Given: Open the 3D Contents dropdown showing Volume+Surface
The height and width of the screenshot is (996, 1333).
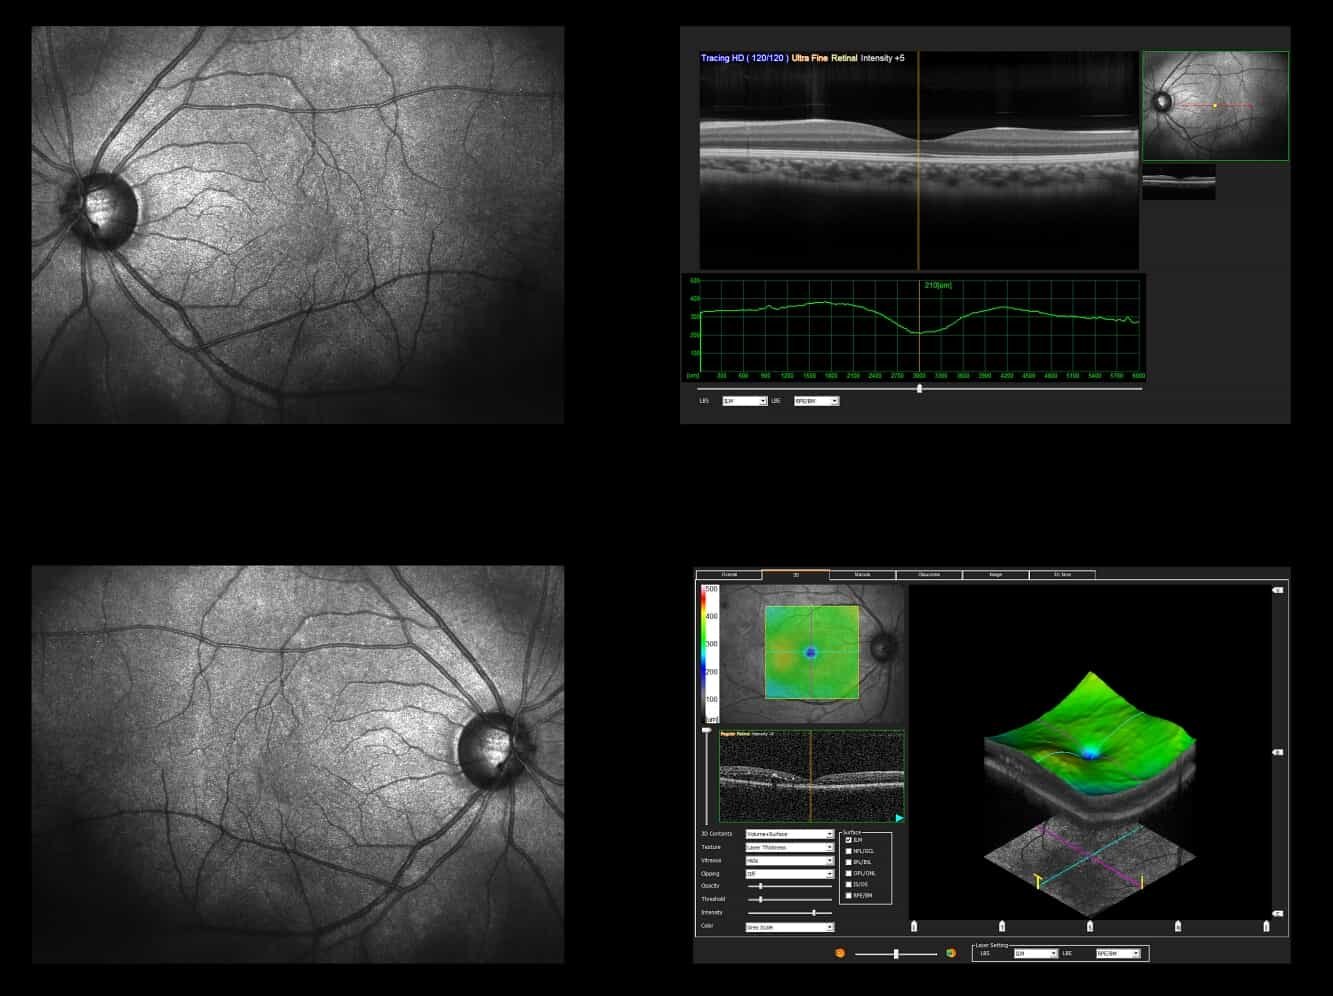Looking at the screenshot, I should [831, 833].
